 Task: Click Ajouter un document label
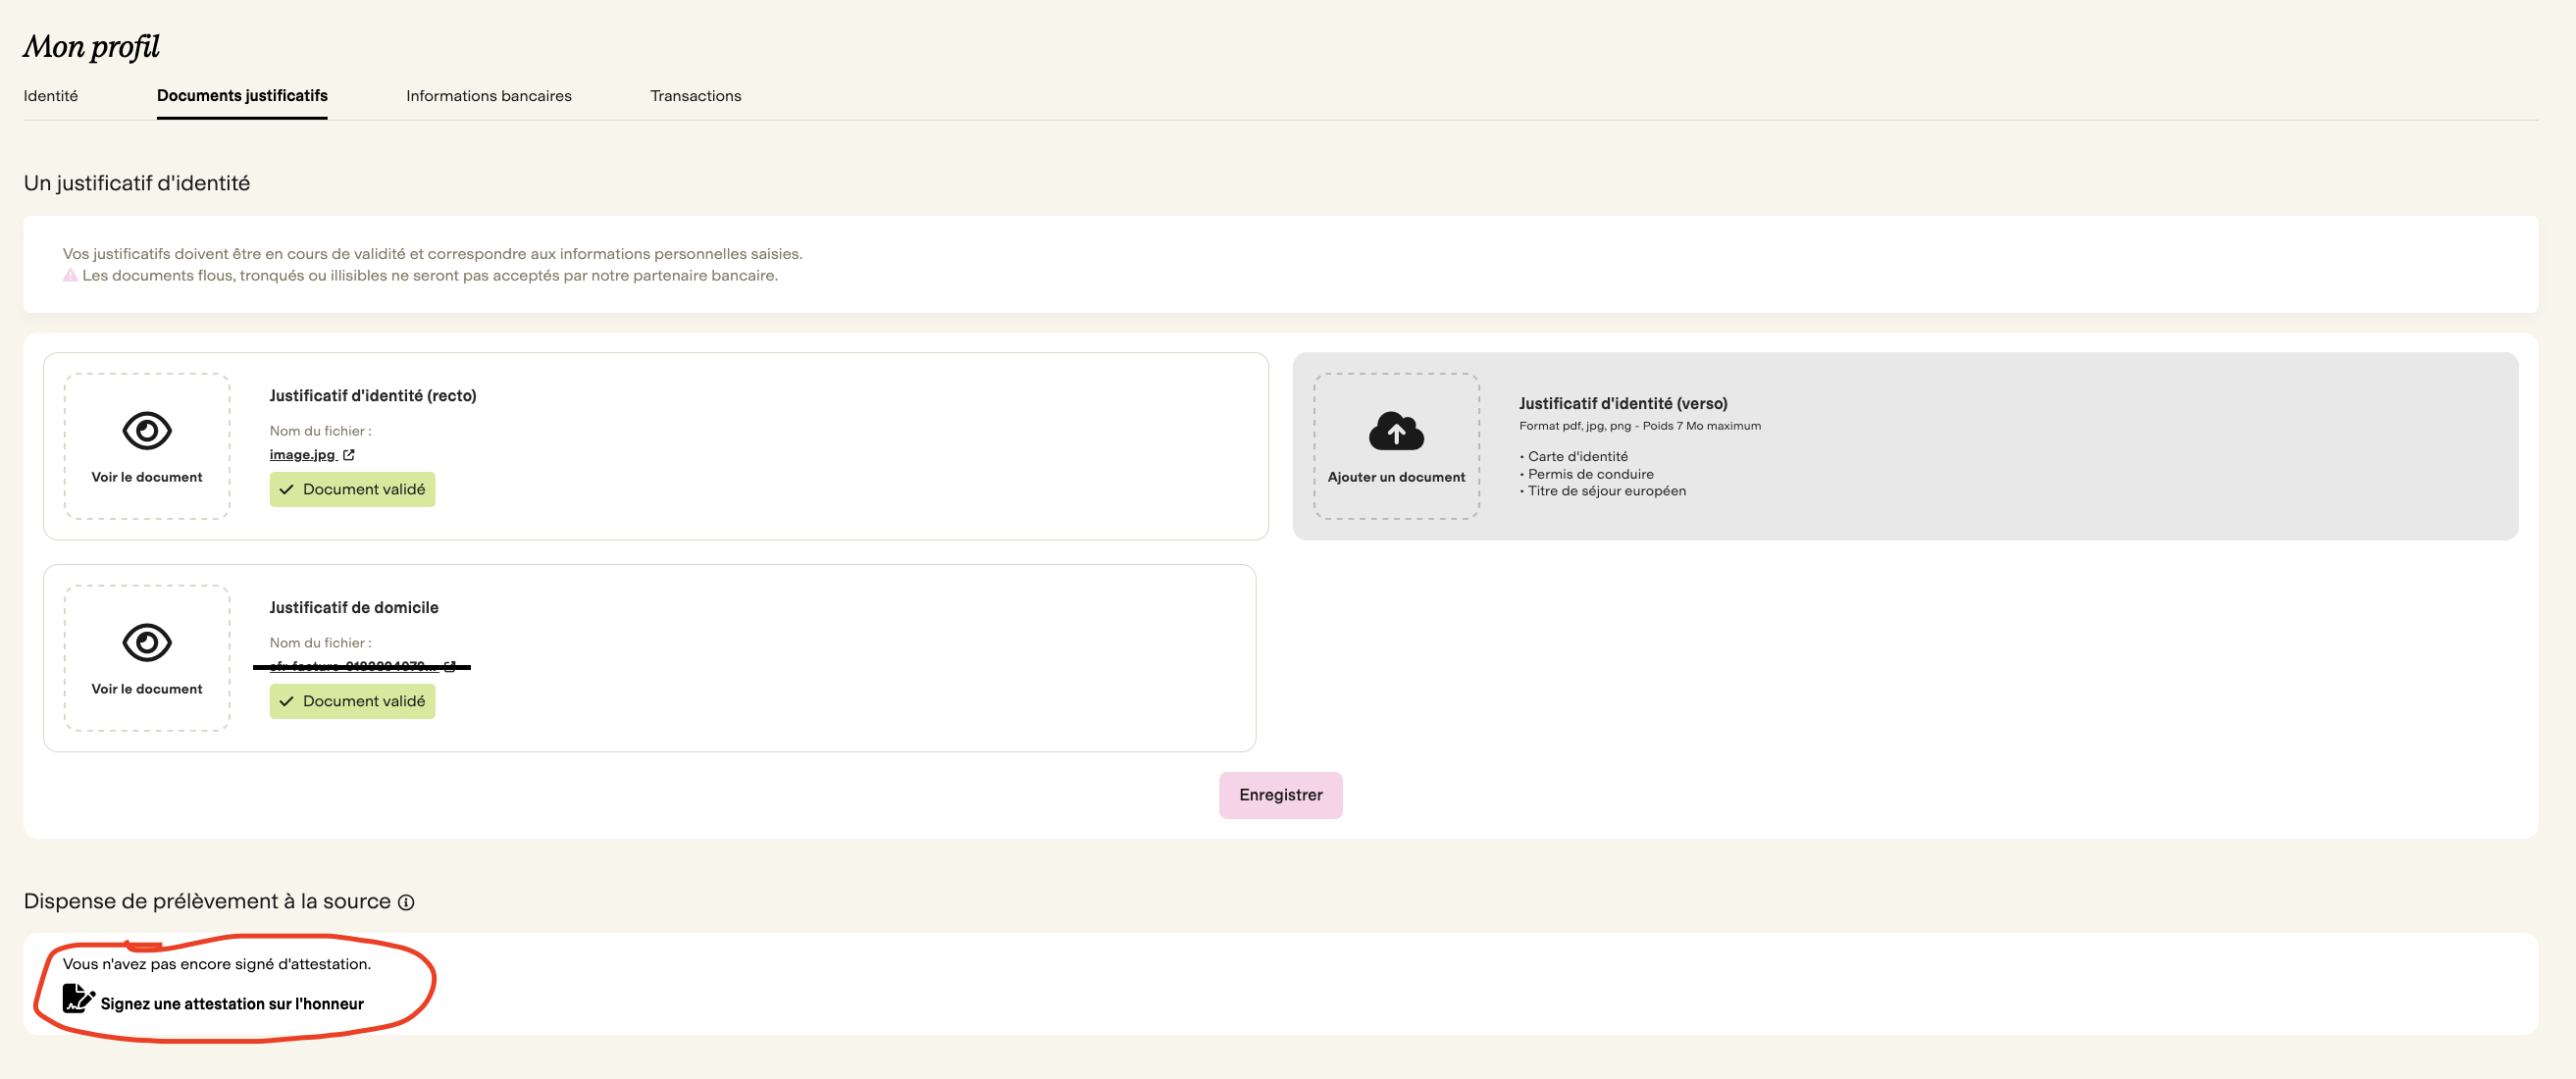tap(1396, 477)
